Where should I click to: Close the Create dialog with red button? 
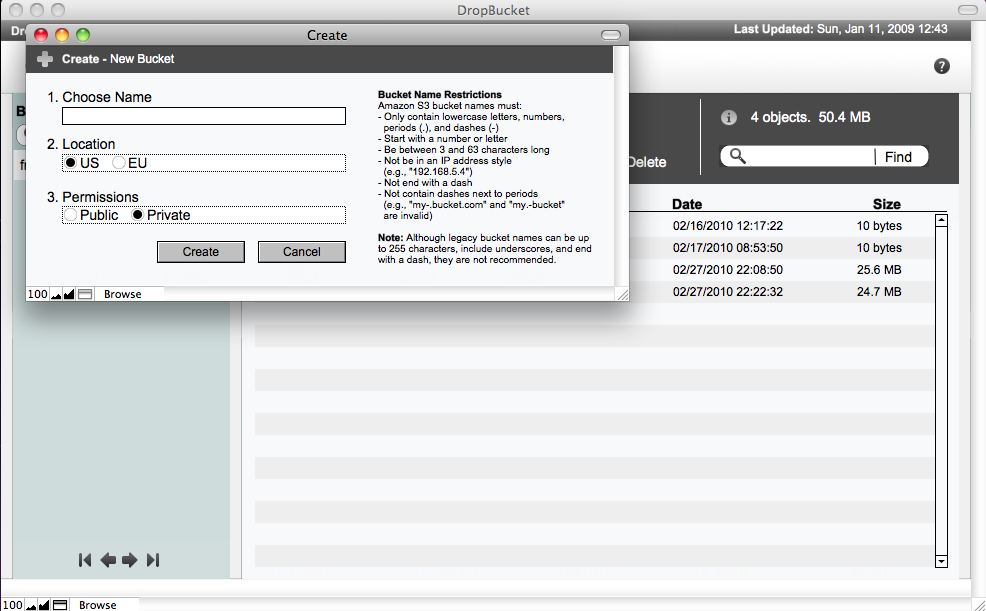41,35
